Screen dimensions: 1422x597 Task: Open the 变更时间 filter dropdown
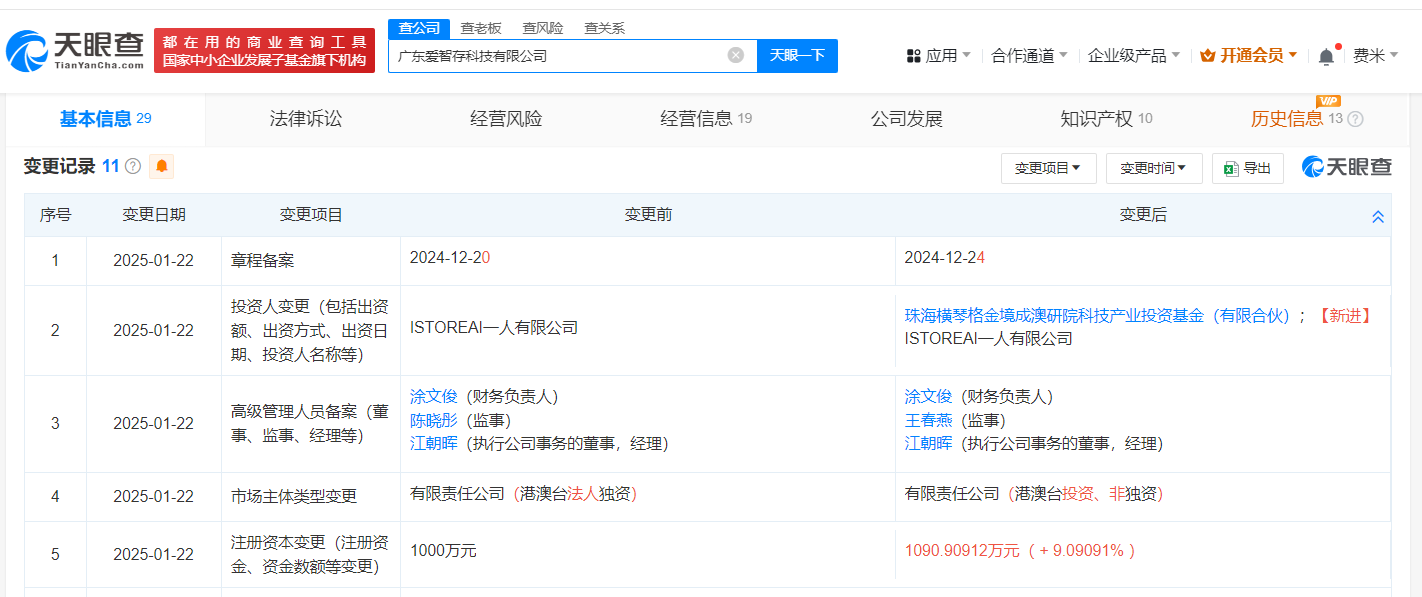click(1153, 169)
